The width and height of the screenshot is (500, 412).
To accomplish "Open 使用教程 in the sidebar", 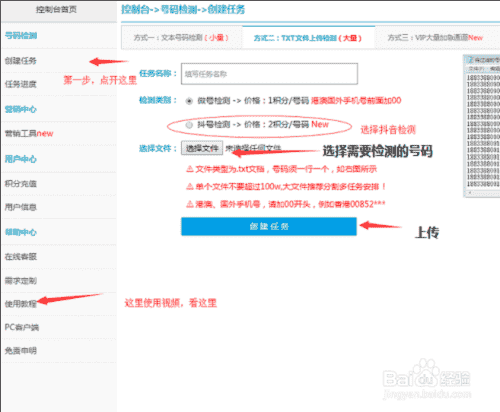I will (21, 304).
